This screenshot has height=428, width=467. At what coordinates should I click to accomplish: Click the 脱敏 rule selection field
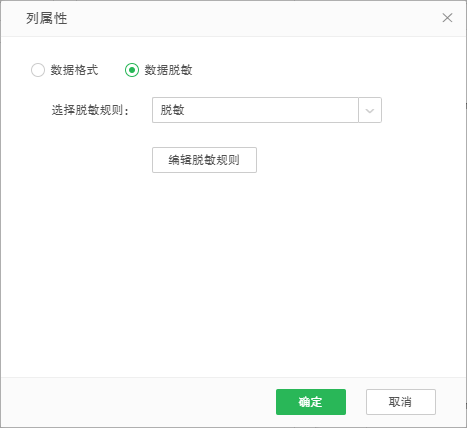(255, 110)
